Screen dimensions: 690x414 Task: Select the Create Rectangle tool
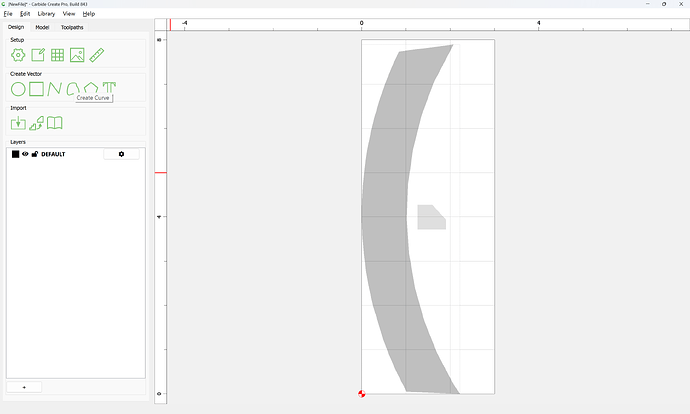[x=36, y=89]
